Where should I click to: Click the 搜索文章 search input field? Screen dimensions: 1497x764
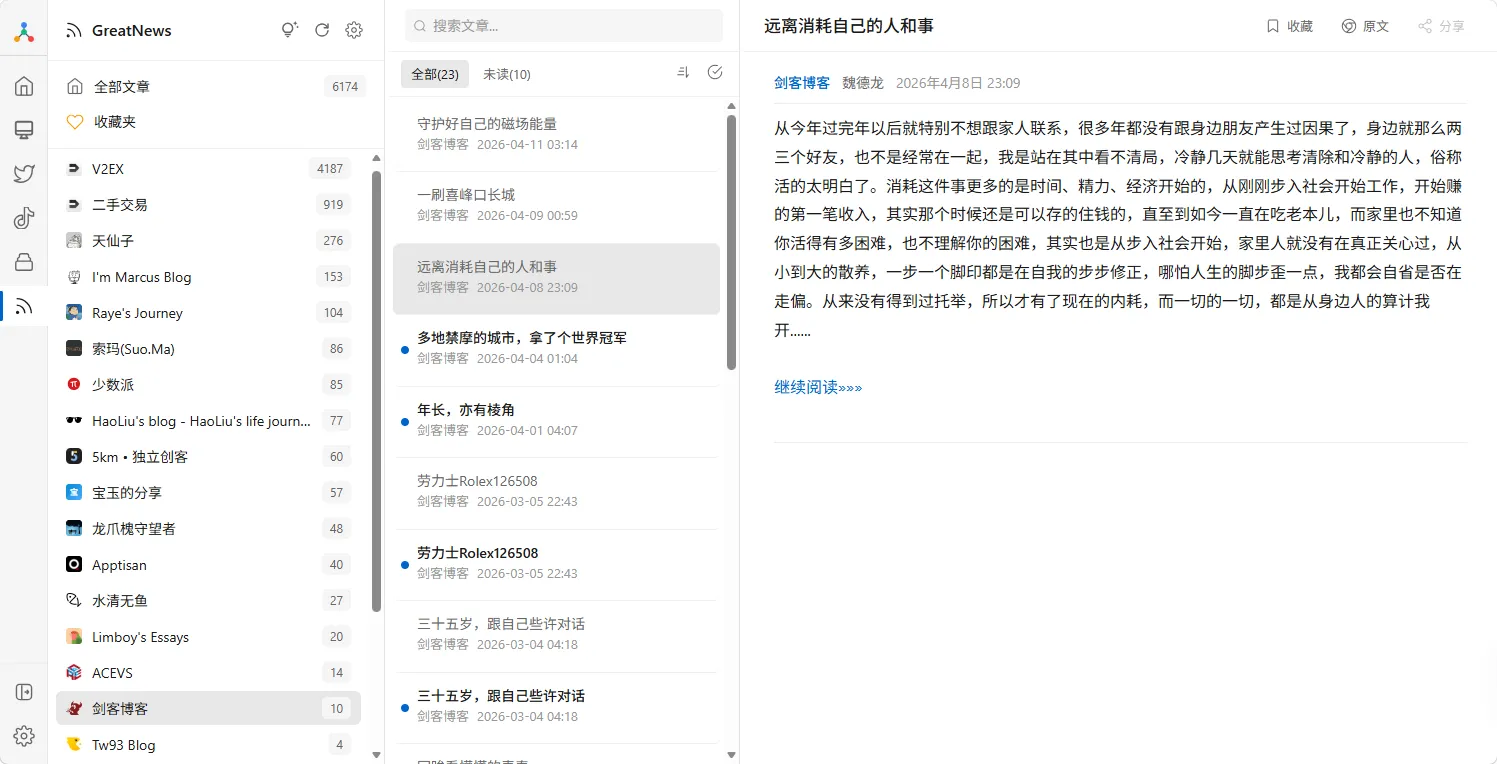coord(562,25)
